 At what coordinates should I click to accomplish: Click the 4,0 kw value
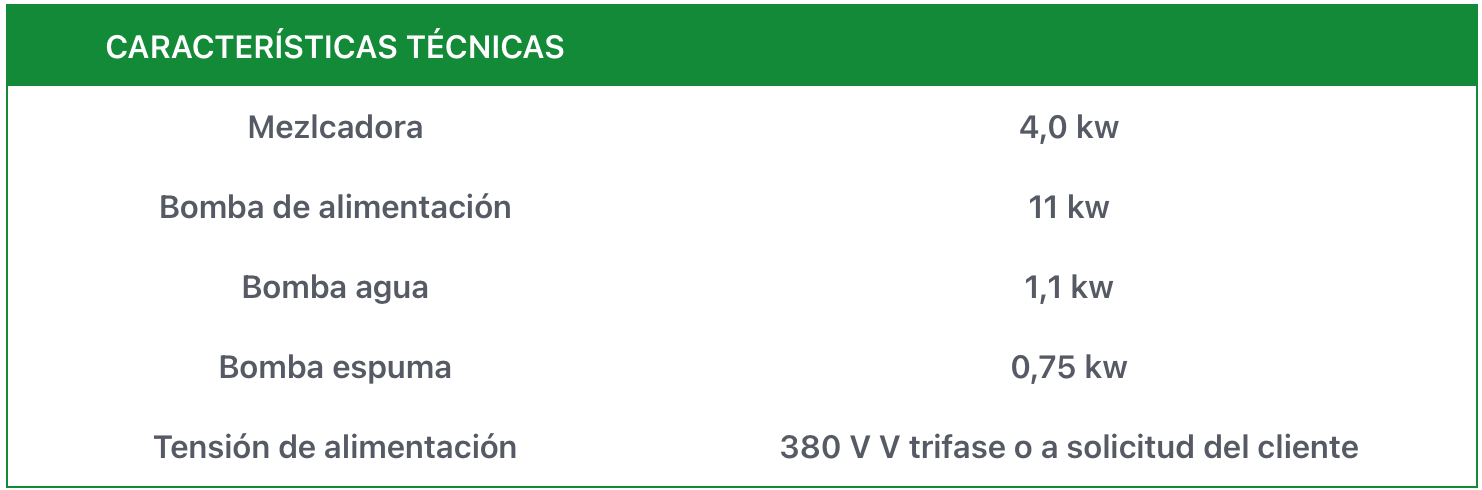click(x=1069, y=128)
